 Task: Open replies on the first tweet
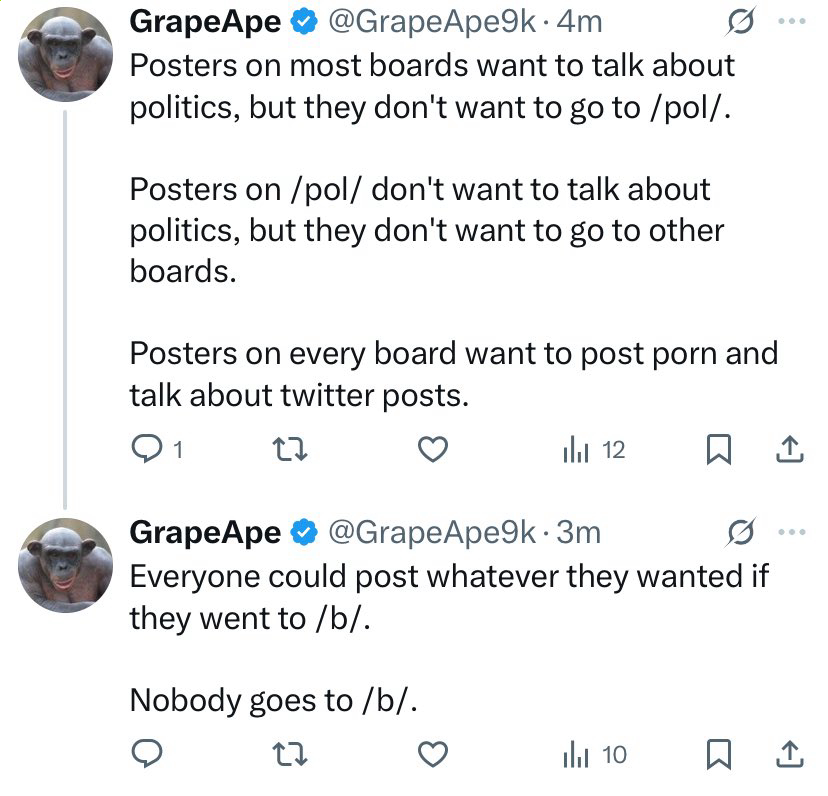[156, 449]
